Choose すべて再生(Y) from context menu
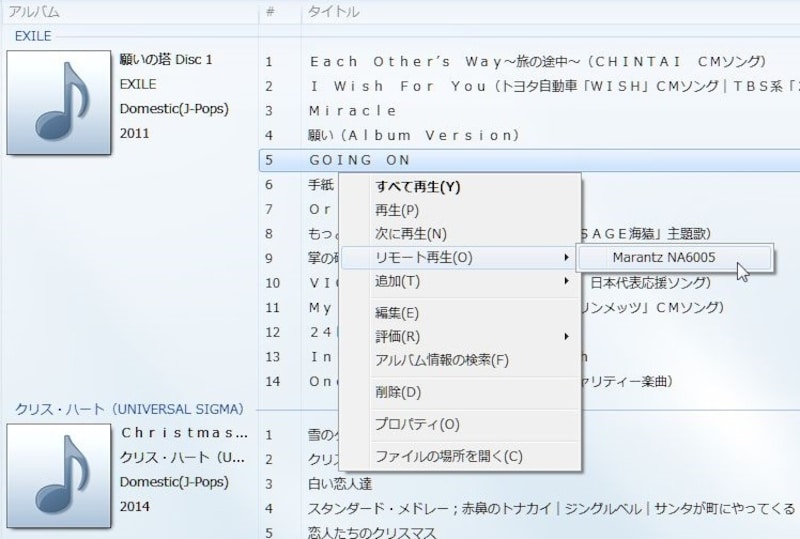Viewport: 800px width, 539px height. (x=417, y=186)
